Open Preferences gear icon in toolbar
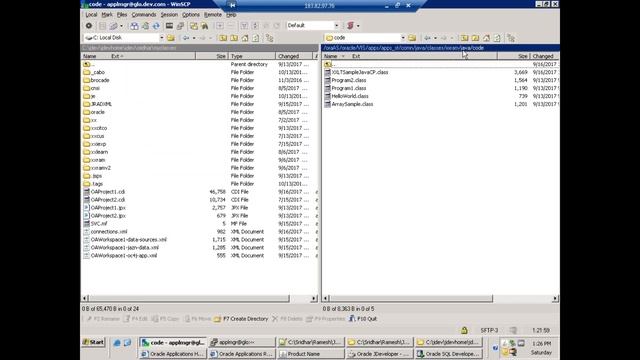Screen dimensions: 640x360 (89, 26)
